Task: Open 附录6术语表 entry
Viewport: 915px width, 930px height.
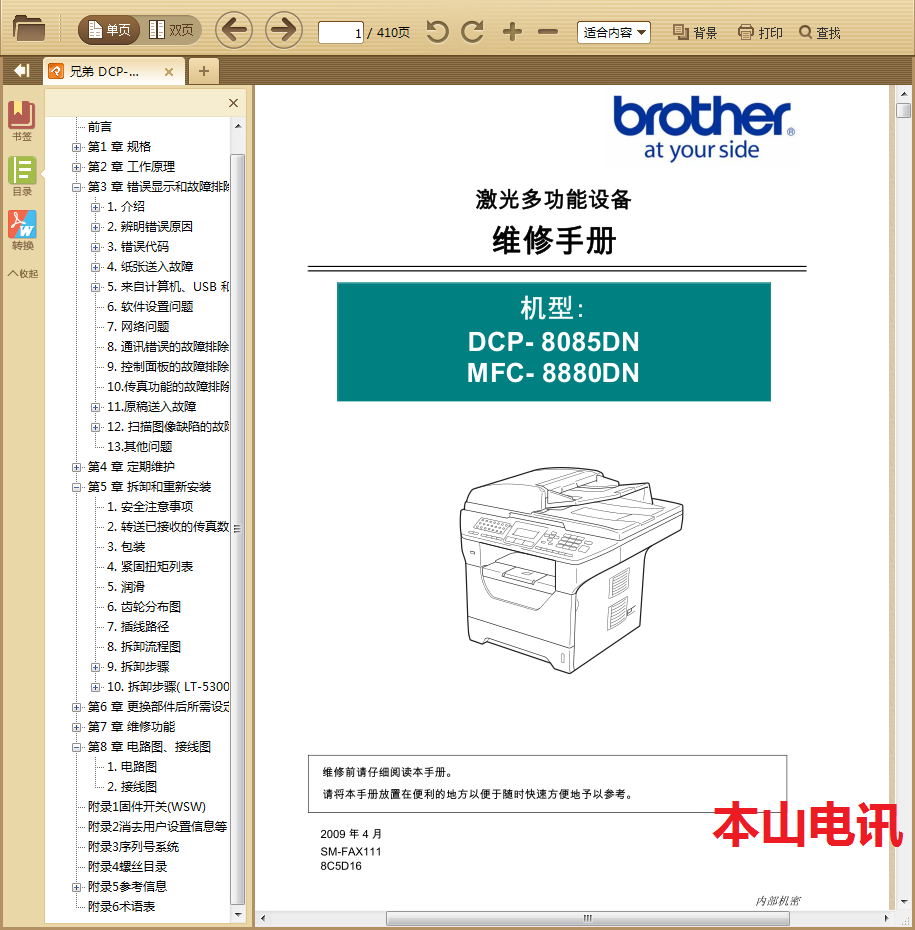Action: (122, 907)
